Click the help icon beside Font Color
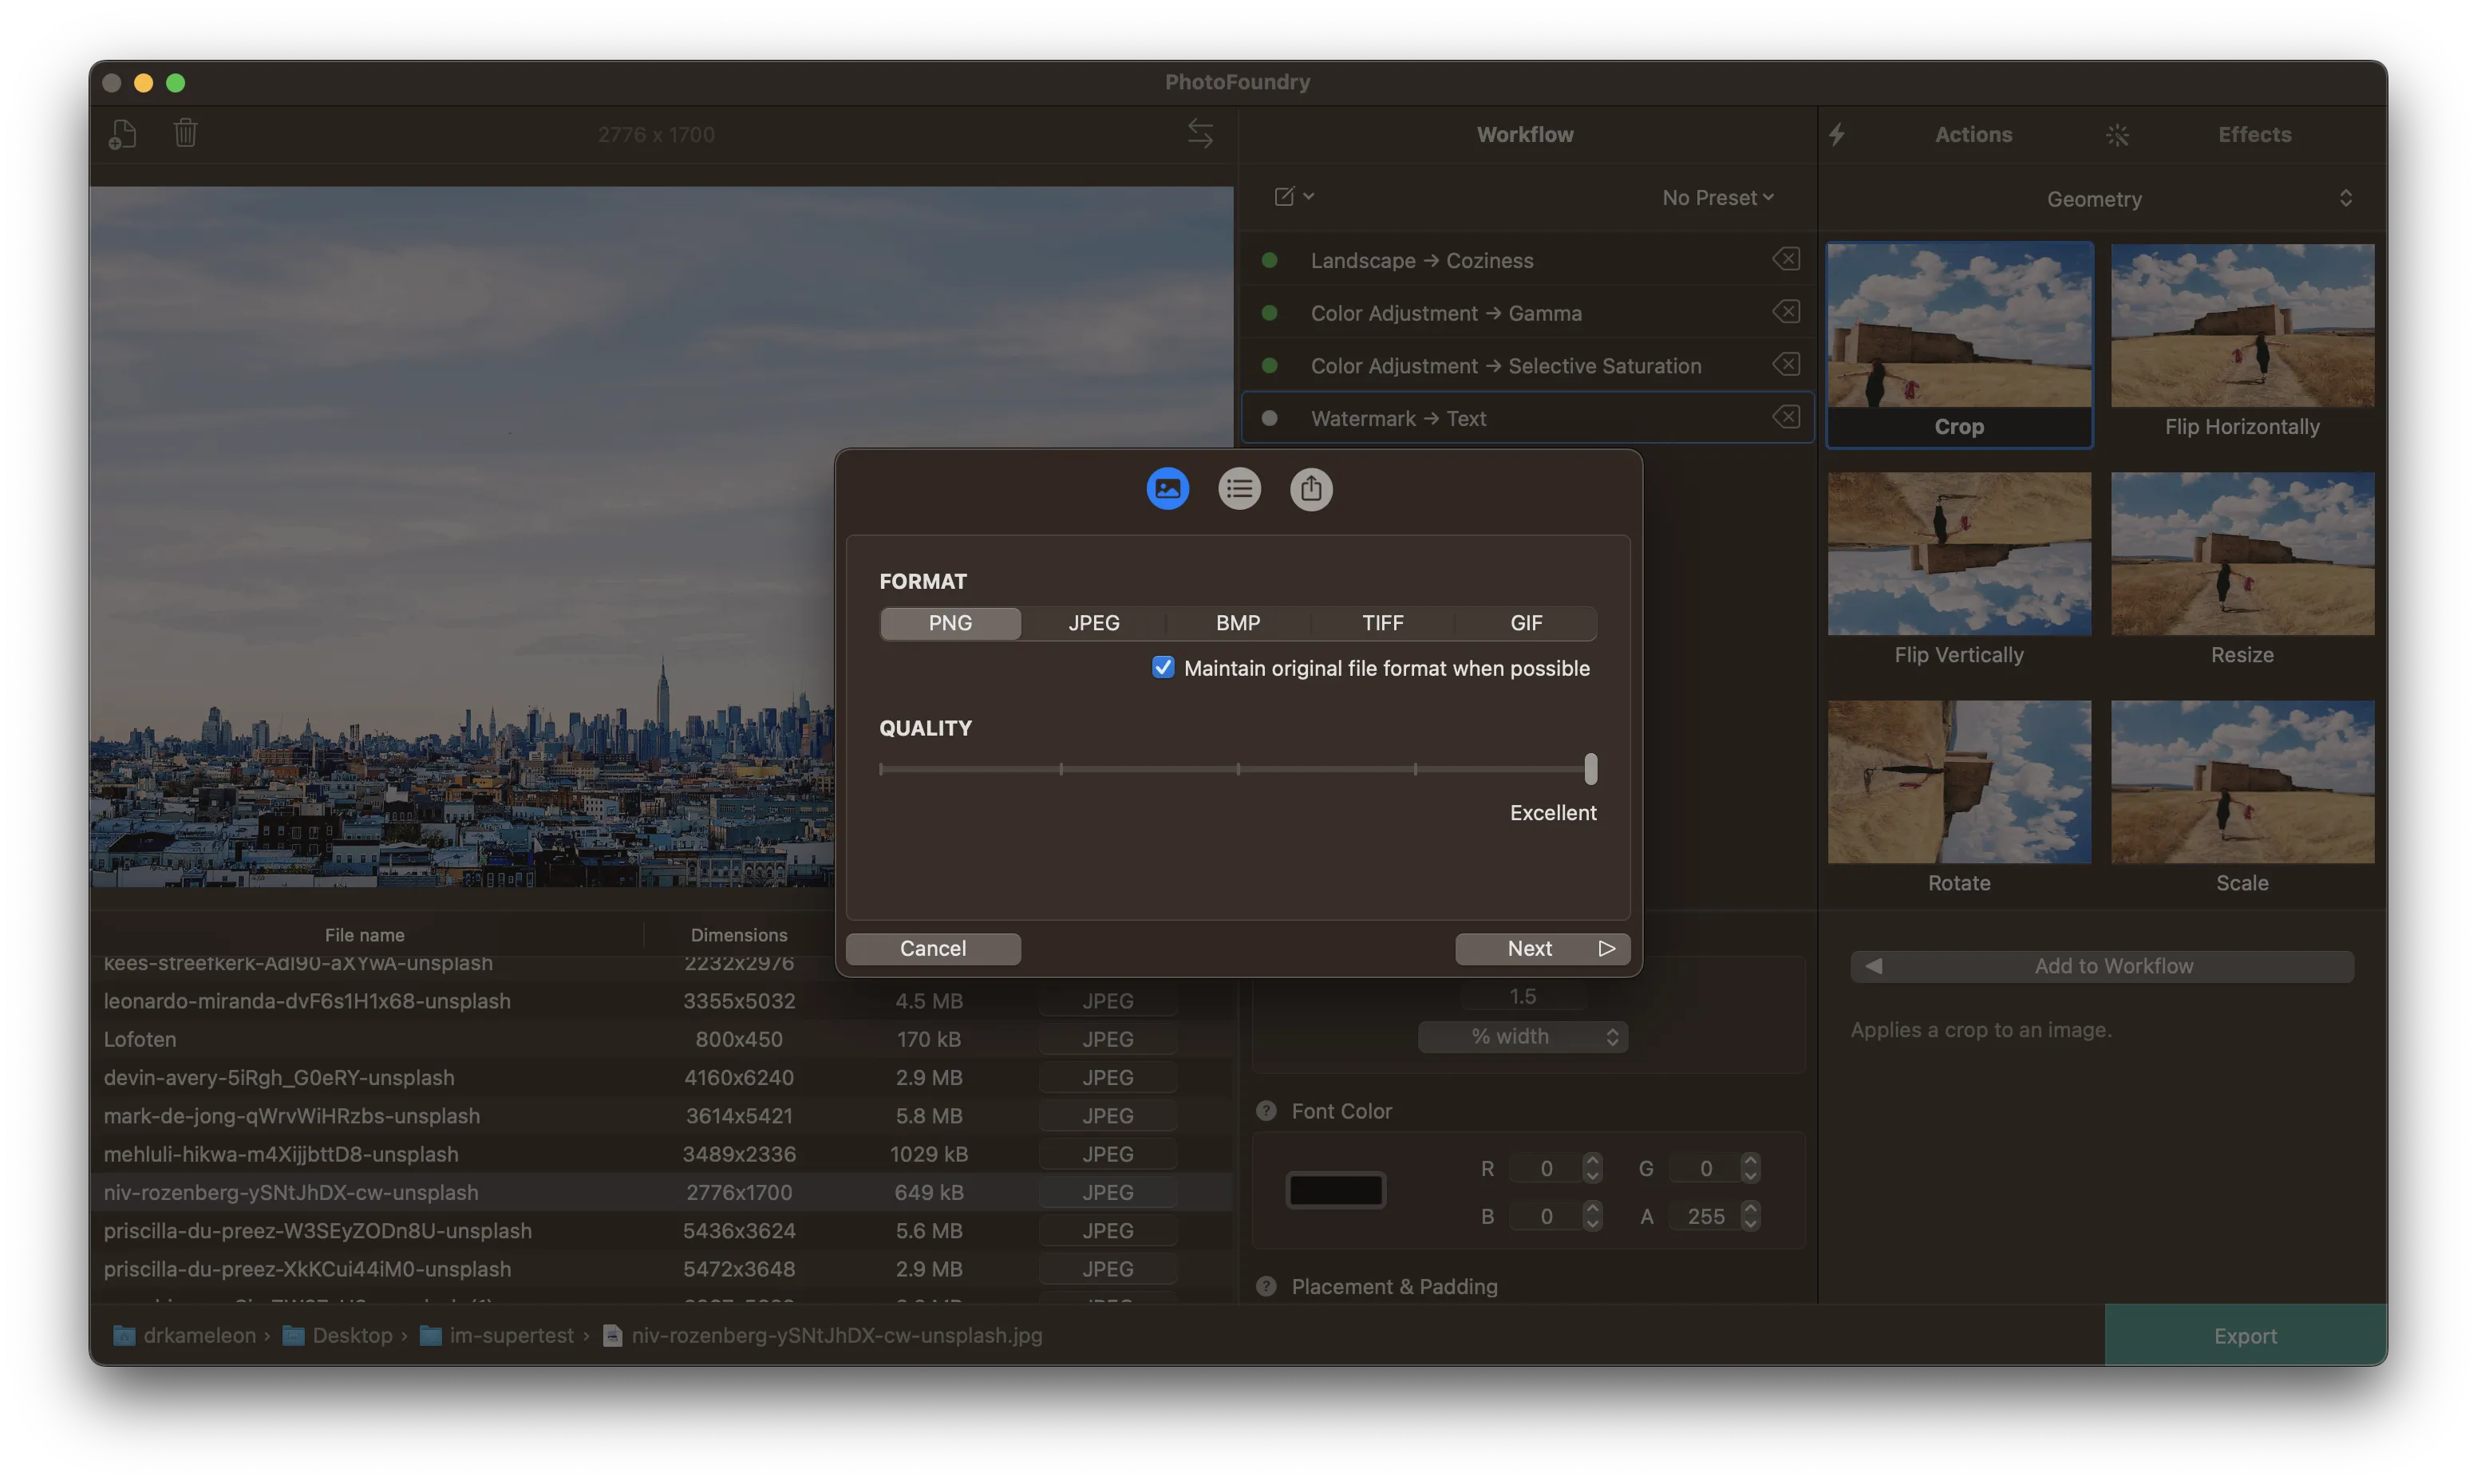2477x1484 pixels. tap(1266, 1111)
